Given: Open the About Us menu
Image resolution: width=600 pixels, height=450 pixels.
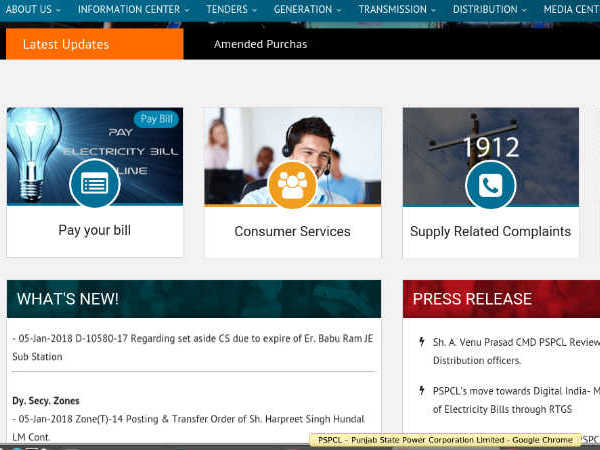Looking at the screenshot, I should [x=33, y=9].
